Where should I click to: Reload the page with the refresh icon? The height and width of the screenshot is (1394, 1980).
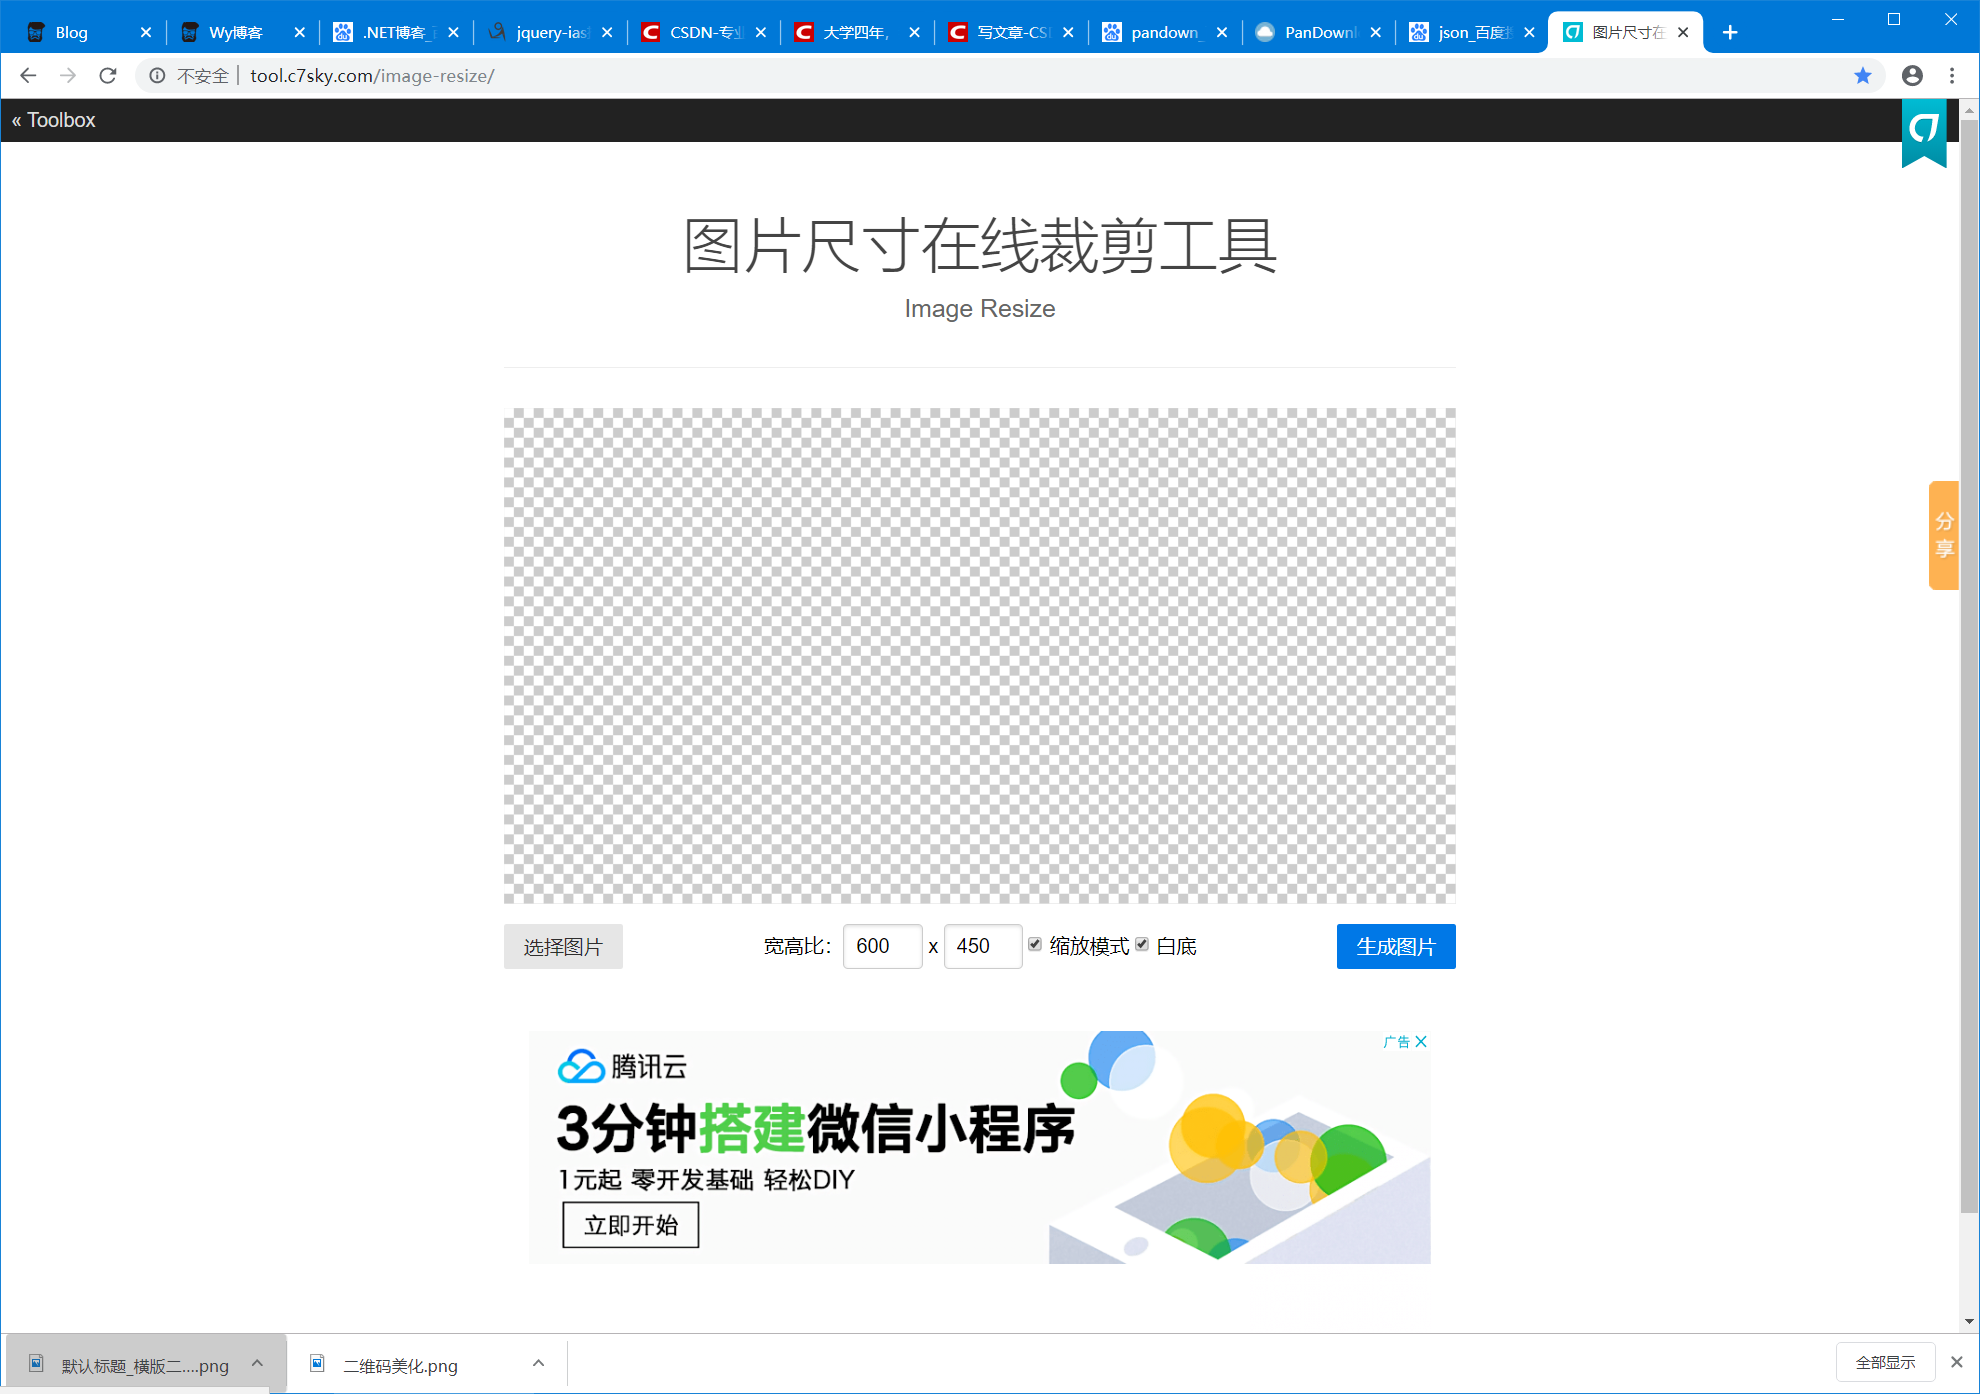click(108, 76)
